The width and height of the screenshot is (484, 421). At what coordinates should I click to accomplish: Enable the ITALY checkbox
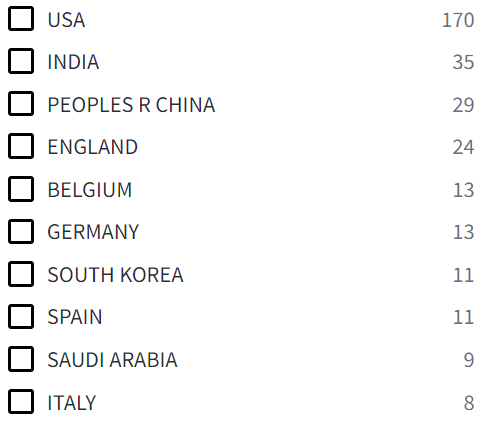[x=21, y=402]
